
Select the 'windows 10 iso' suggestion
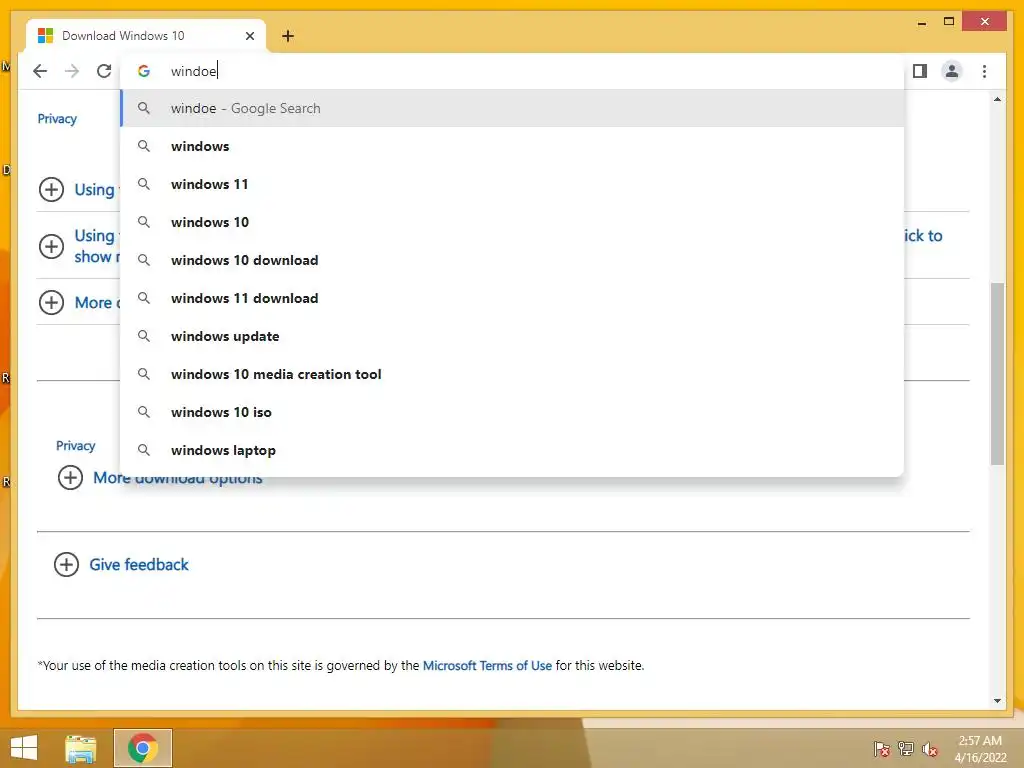click(513, 412)
